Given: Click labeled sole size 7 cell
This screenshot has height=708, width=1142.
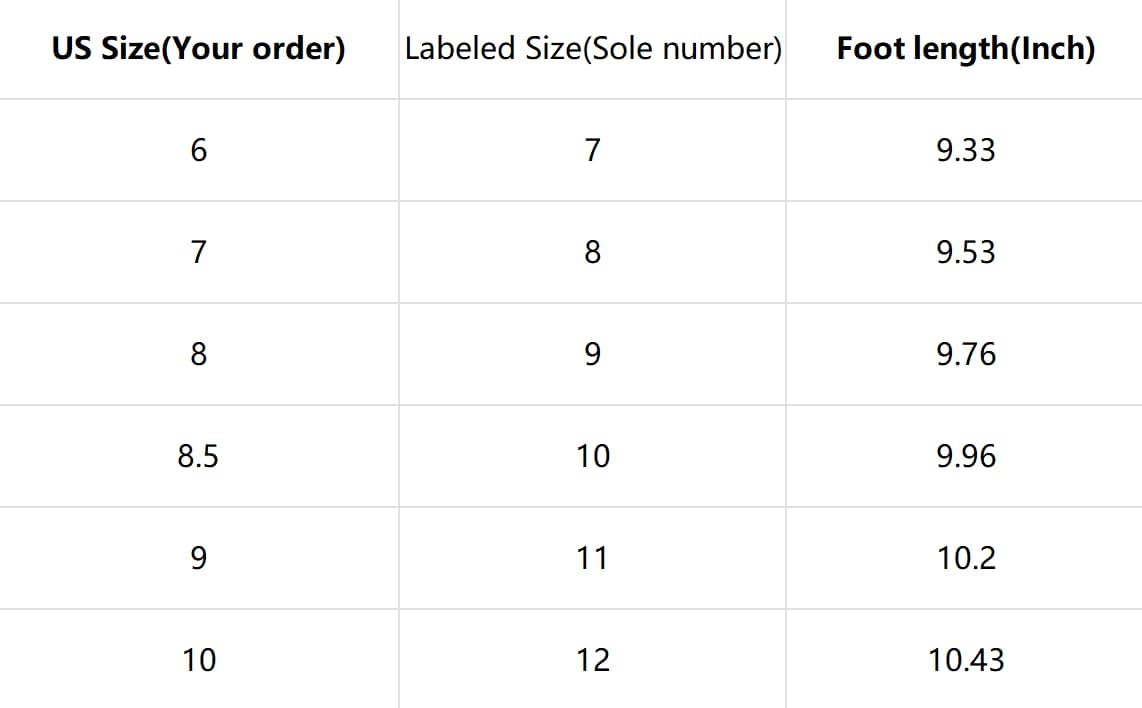Looking at the screenshot, I should click(x=592, y=150).
